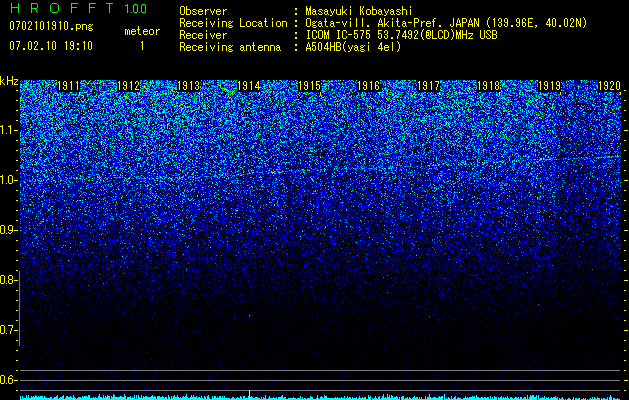Click the HROFFT 1.0.0 title text

[78, 8]
